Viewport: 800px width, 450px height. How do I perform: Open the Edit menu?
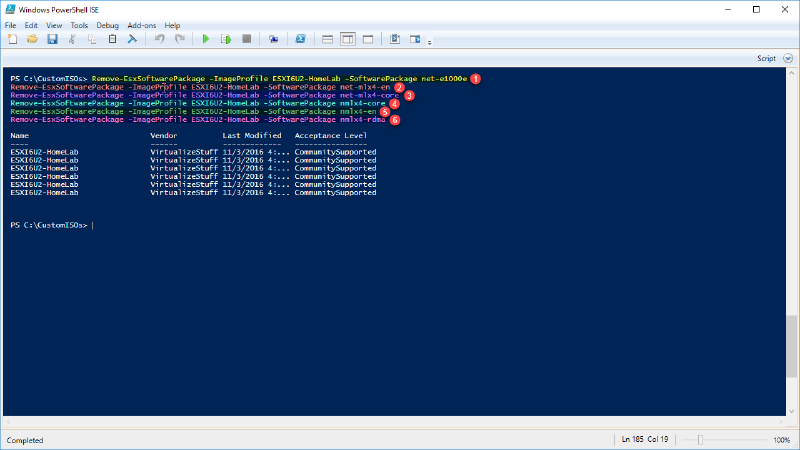31,25
